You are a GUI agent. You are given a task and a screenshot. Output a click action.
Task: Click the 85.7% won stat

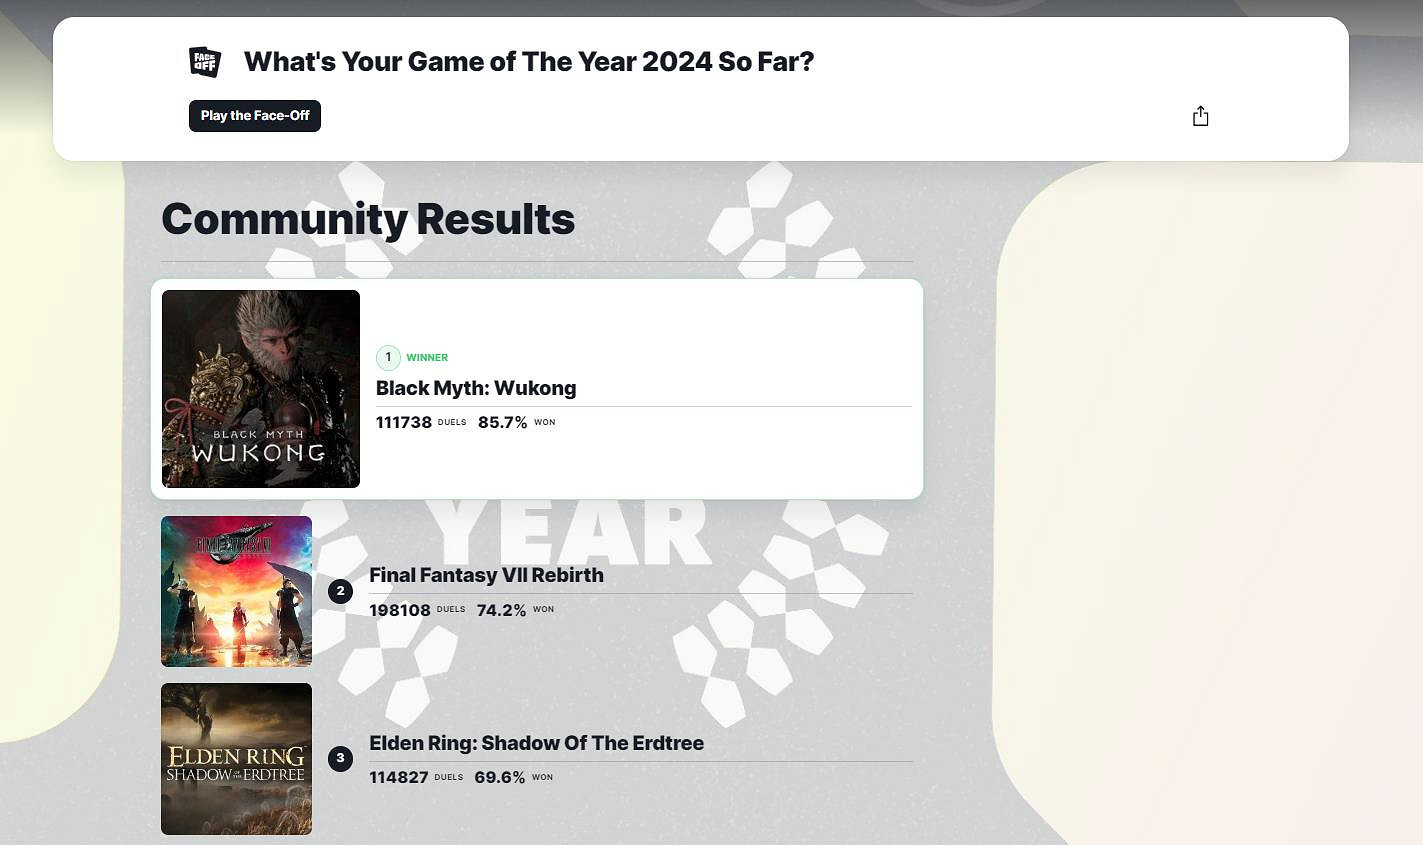502,422
